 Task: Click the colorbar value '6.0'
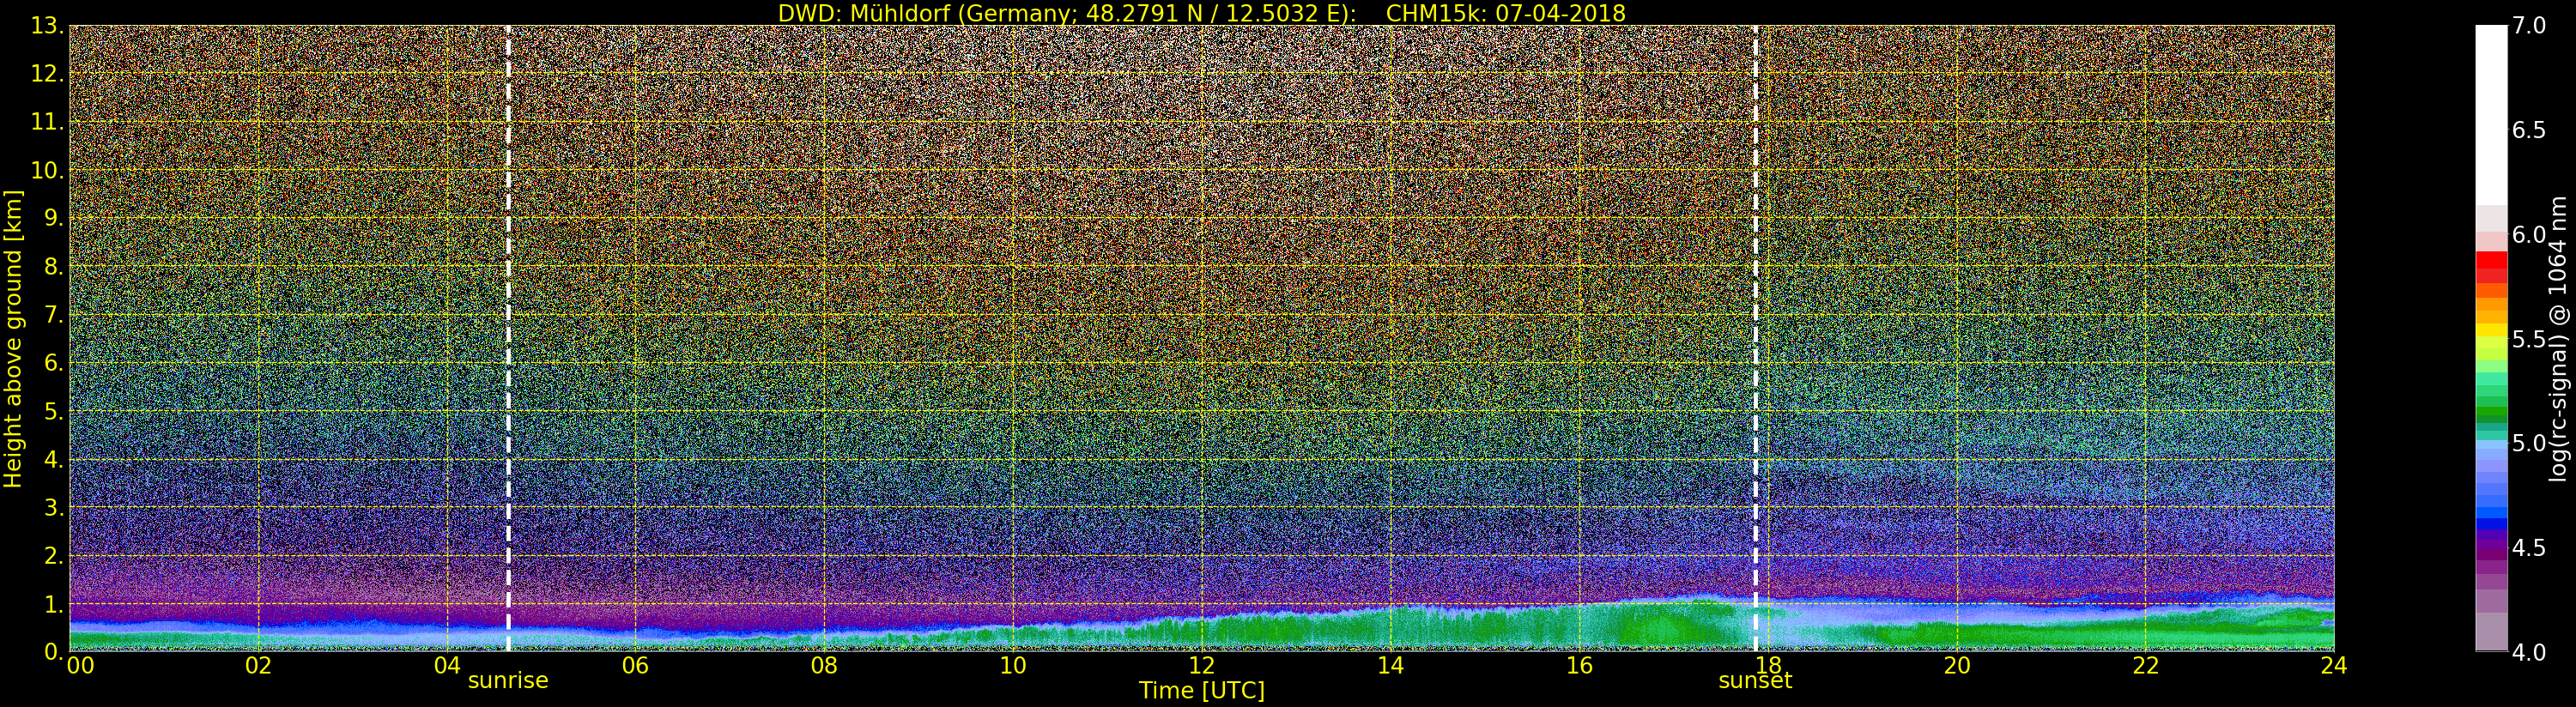click(2529, 235)
